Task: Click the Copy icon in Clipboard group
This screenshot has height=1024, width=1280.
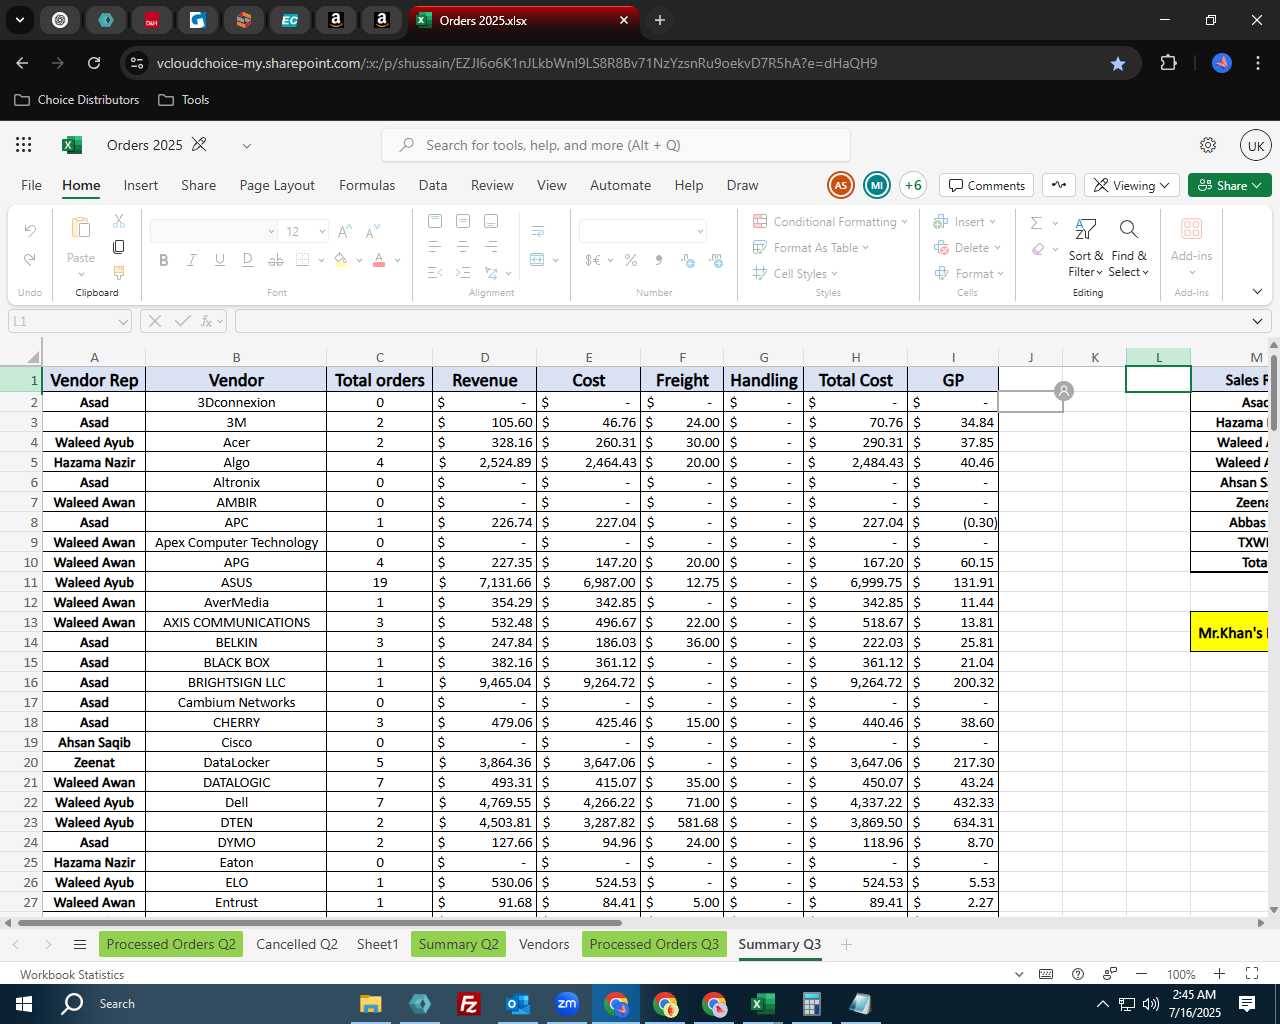Action: pos(119,246)
